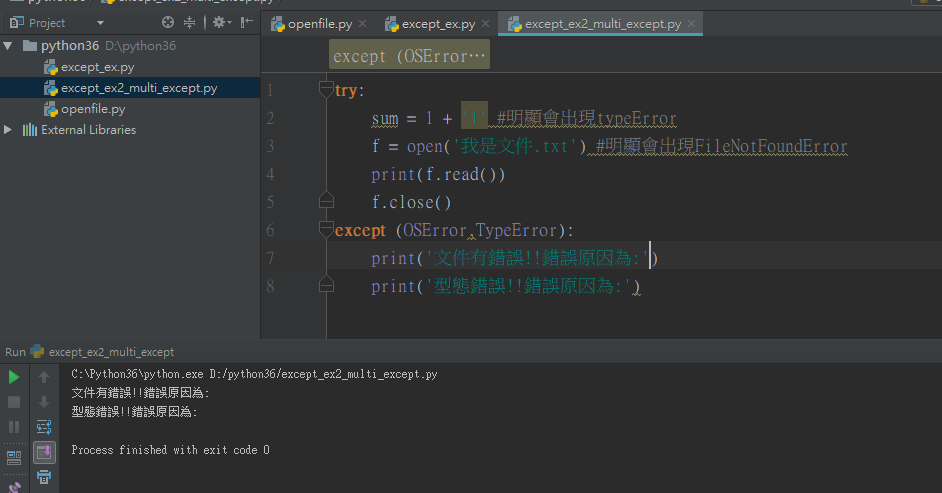Stop the running process
942x493 pixels.
point(14,402)
